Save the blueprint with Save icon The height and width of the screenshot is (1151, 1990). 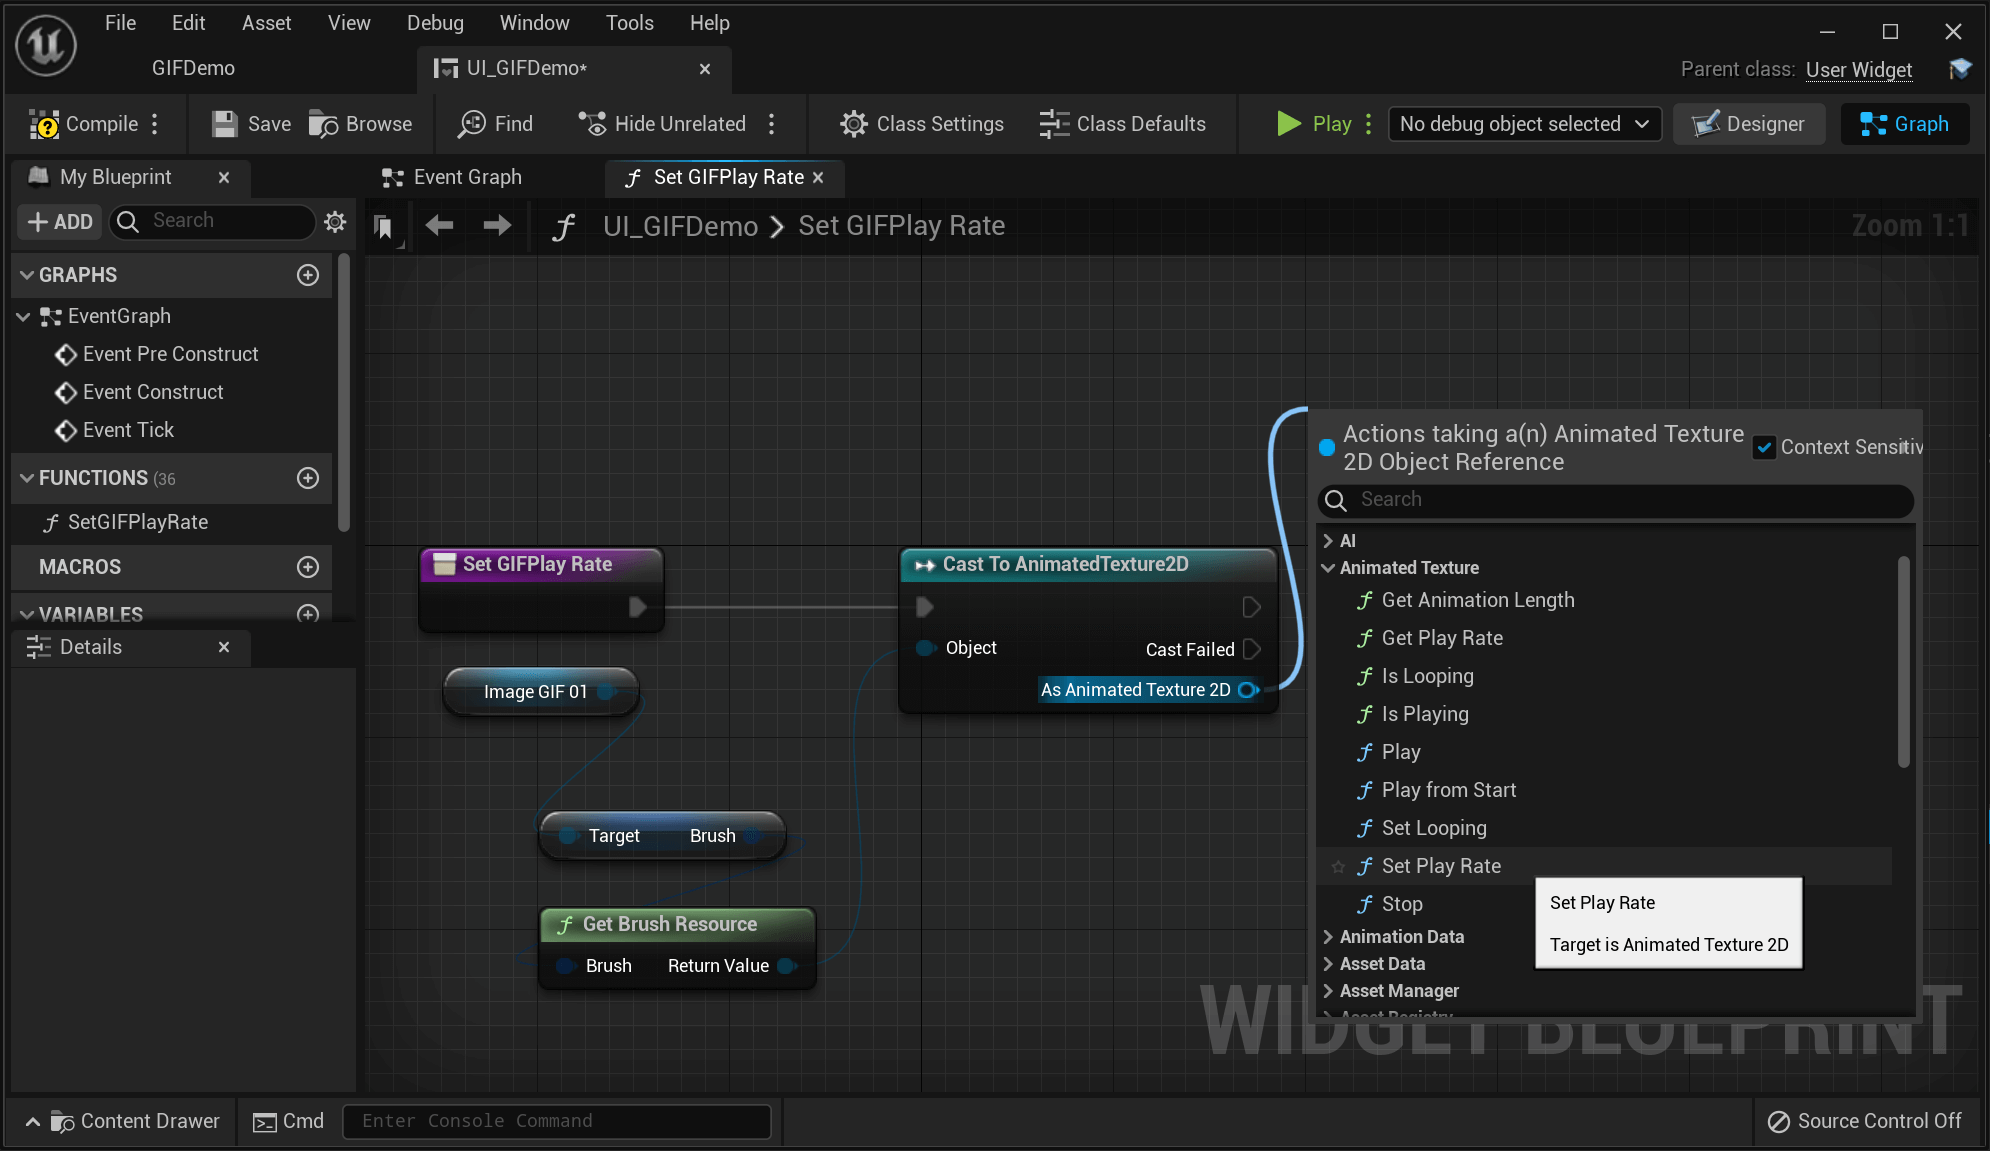pos(225,124)
